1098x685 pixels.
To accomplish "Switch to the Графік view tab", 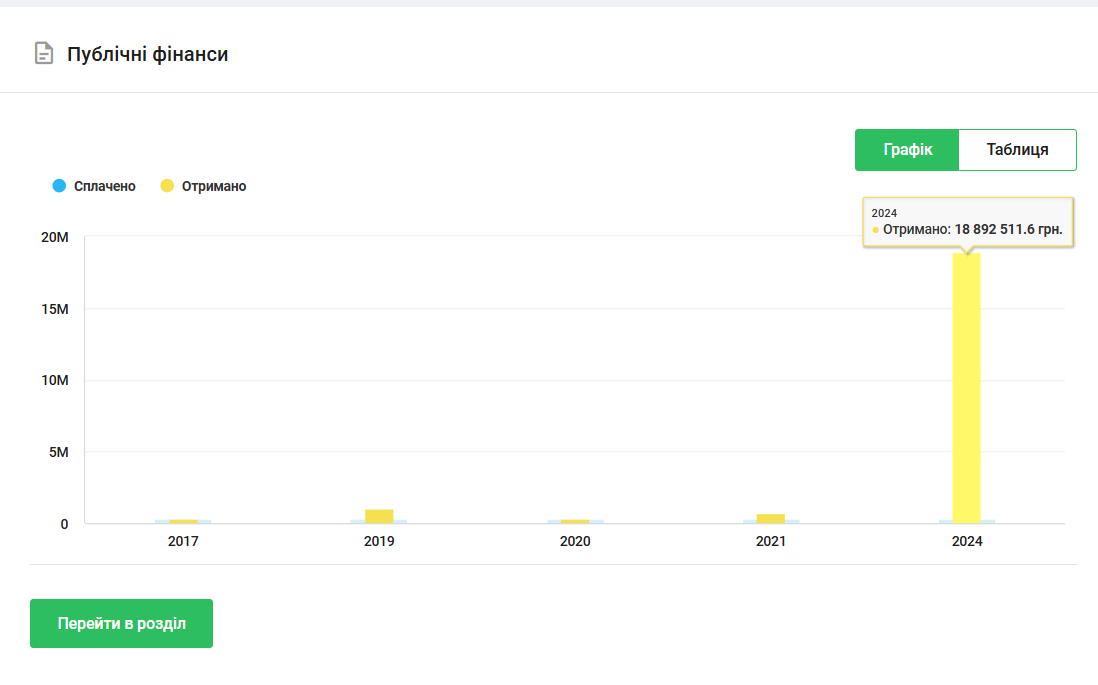I will click(907, 150).
